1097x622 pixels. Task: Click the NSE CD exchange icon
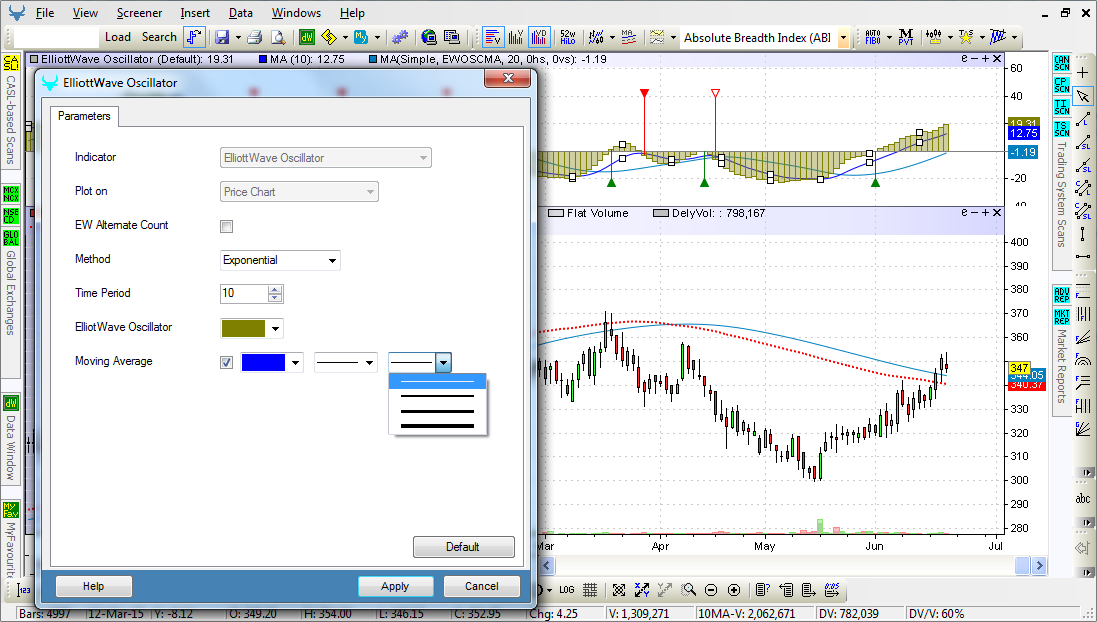pos(10,215)
